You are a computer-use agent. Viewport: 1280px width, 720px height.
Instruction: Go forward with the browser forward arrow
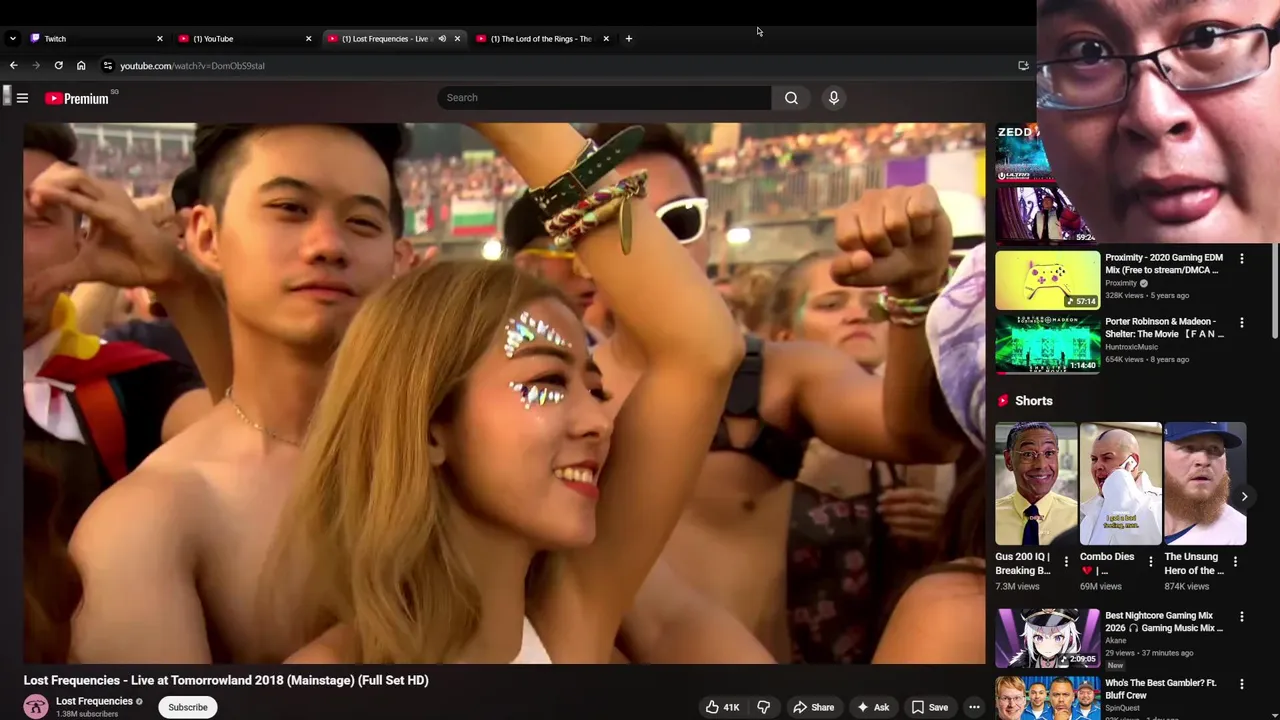(x=36, y=66)
